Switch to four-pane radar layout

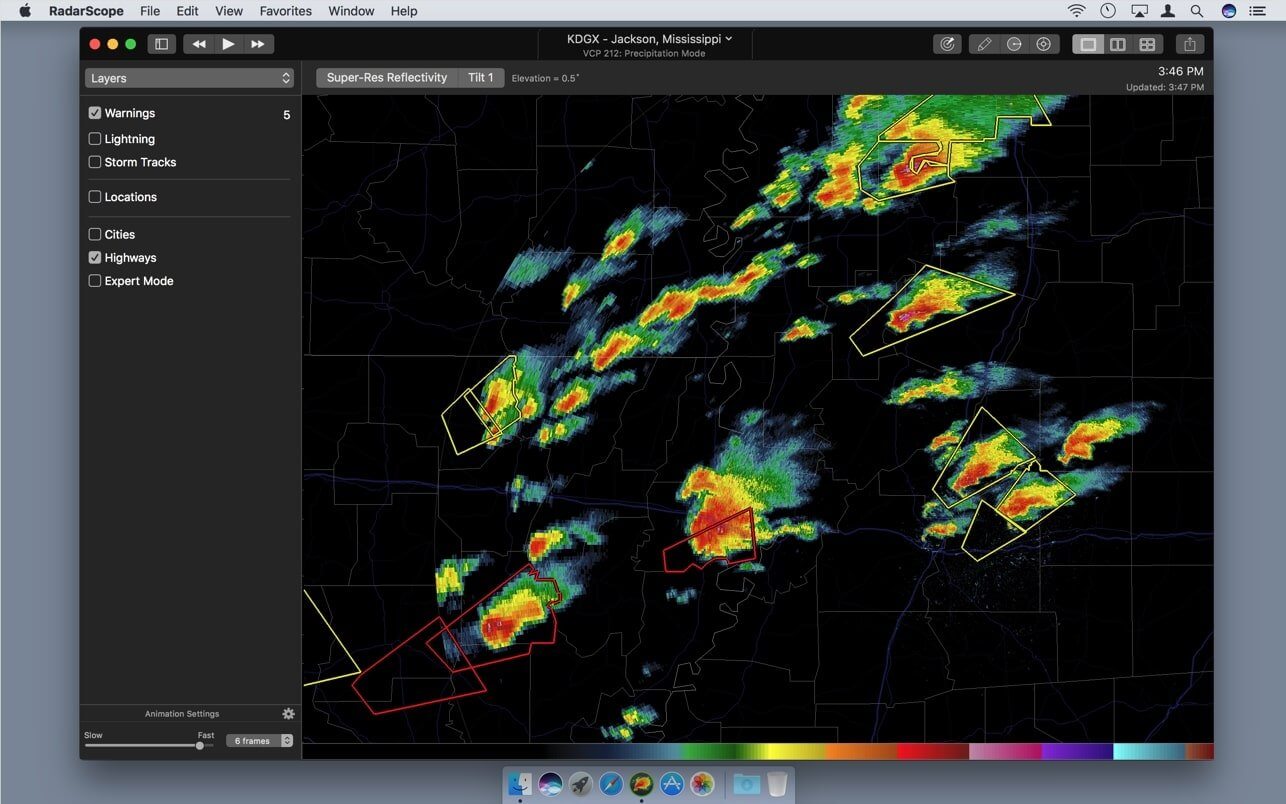point(1147,44)
